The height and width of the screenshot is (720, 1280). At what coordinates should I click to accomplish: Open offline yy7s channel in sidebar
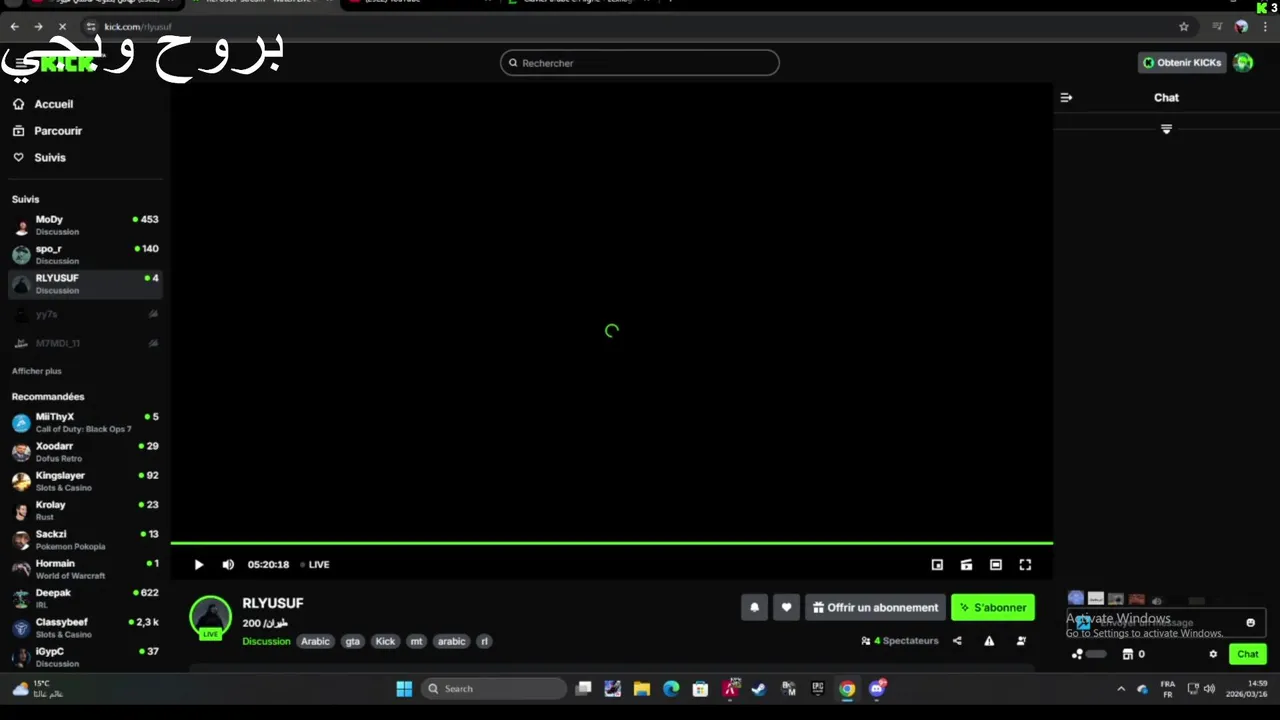tap(85, 314)
